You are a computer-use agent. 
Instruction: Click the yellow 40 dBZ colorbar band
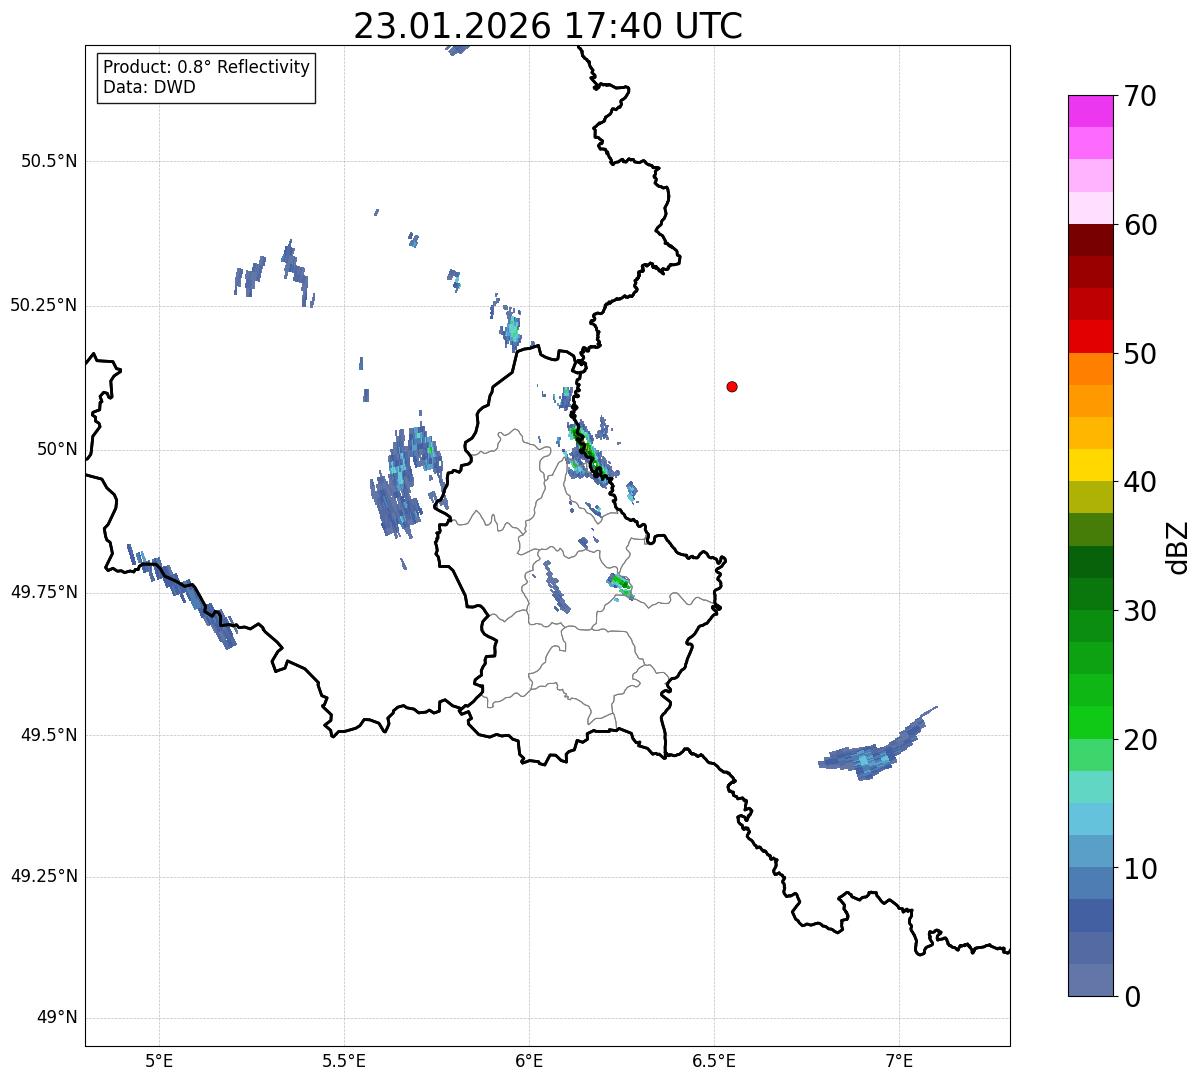[x=1090, y=465]
